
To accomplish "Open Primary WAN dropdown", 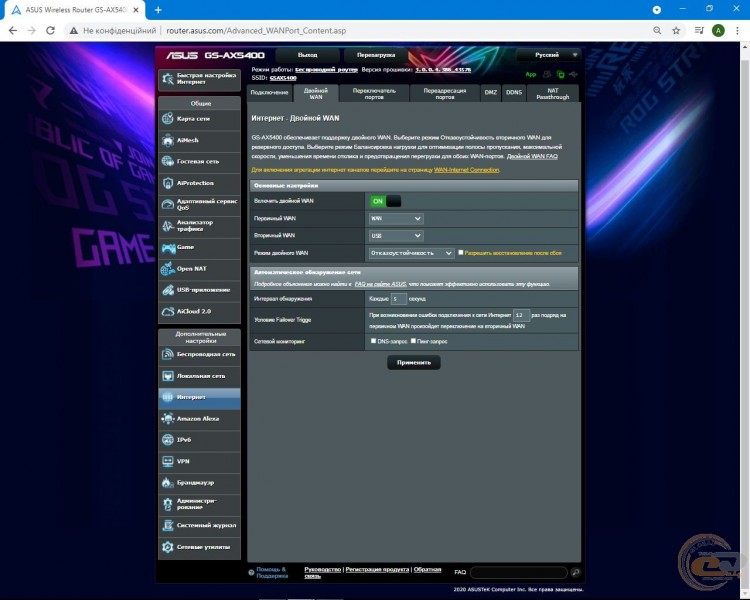I will (x=396, y=218).
